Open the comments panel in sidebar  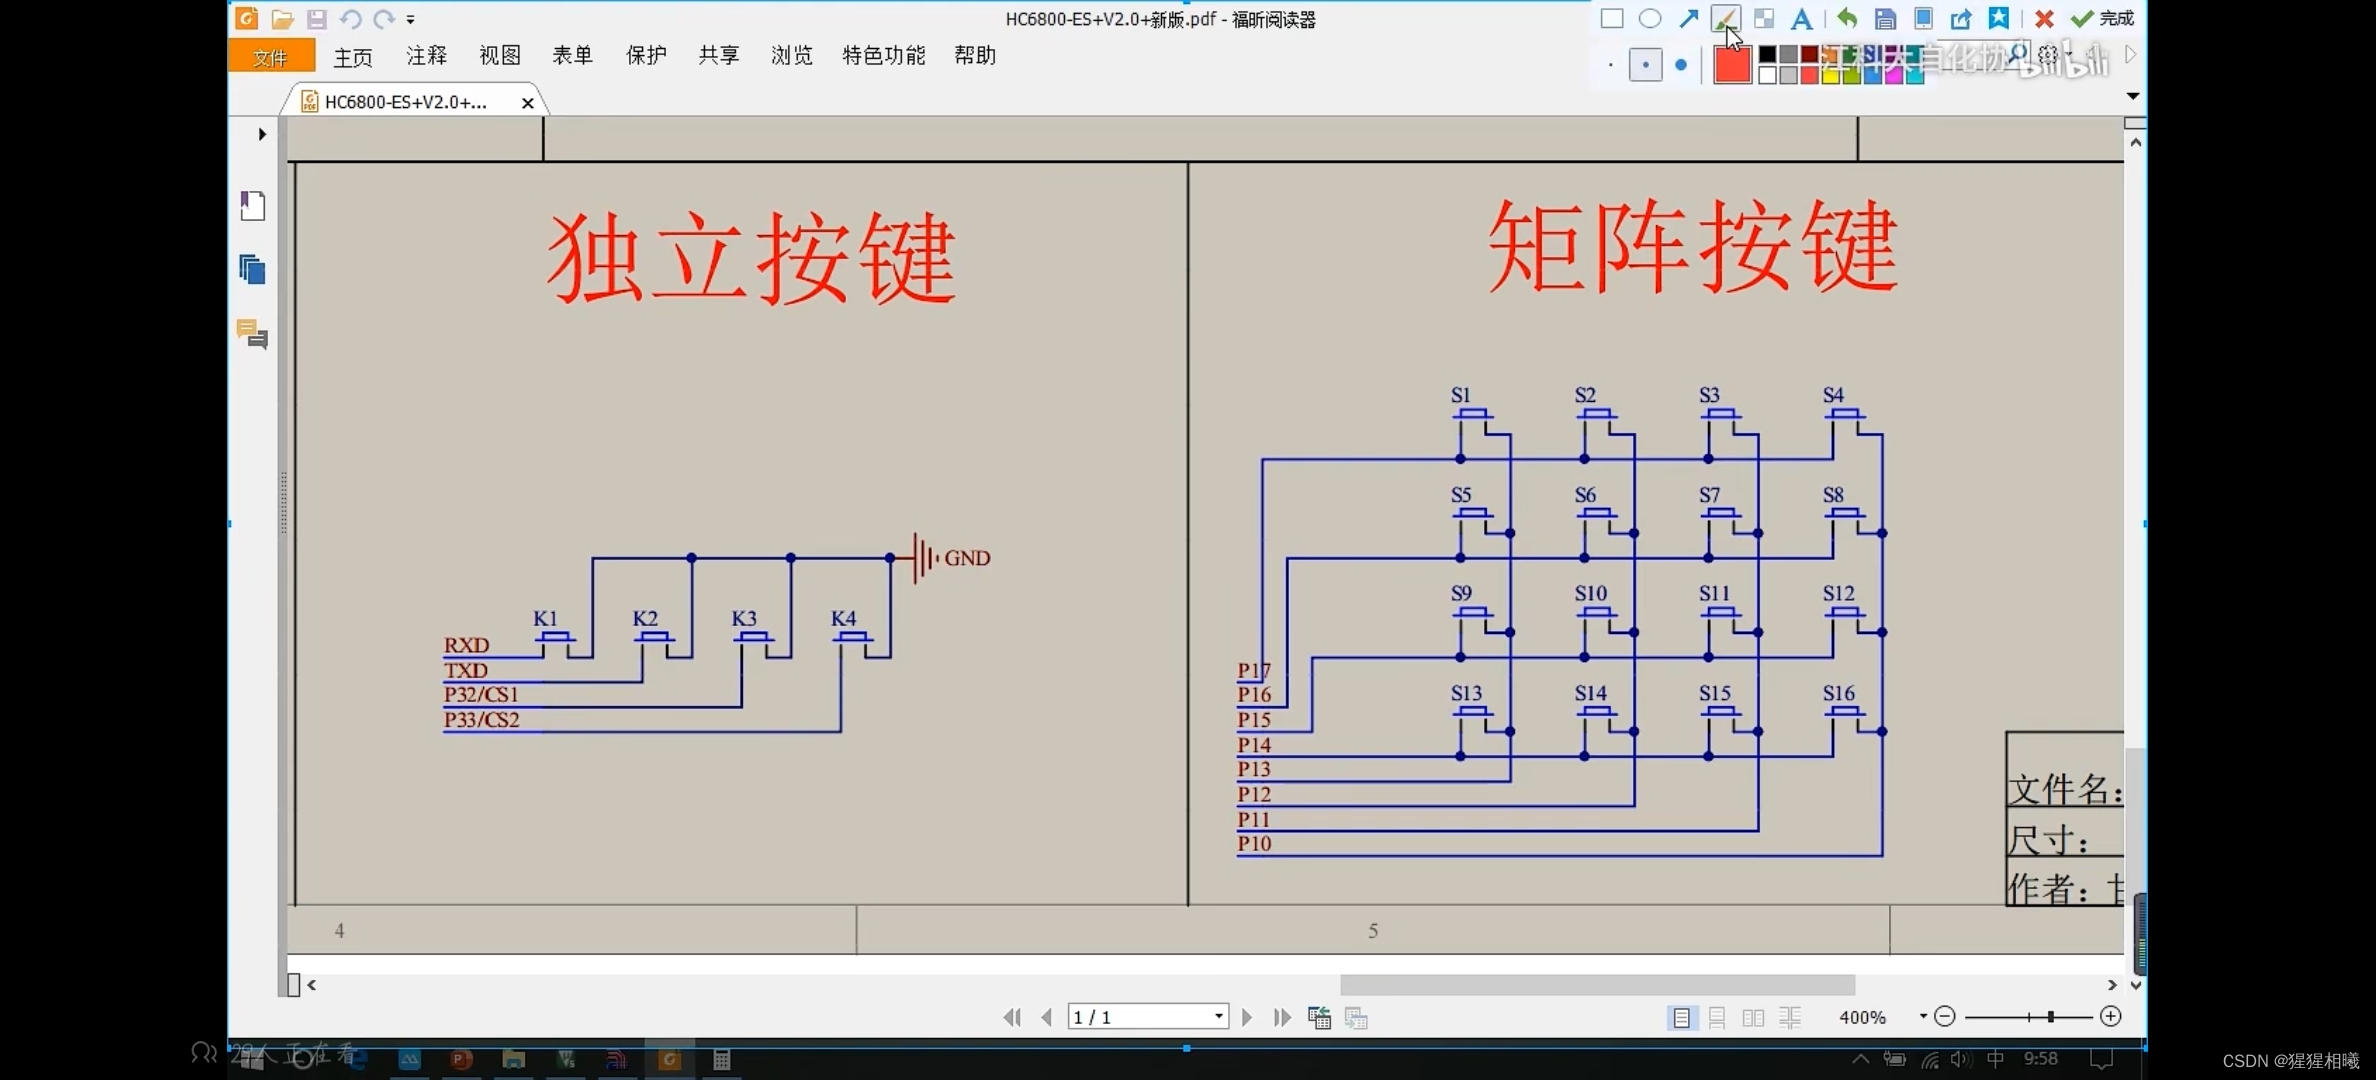click(x=253, y=334)
